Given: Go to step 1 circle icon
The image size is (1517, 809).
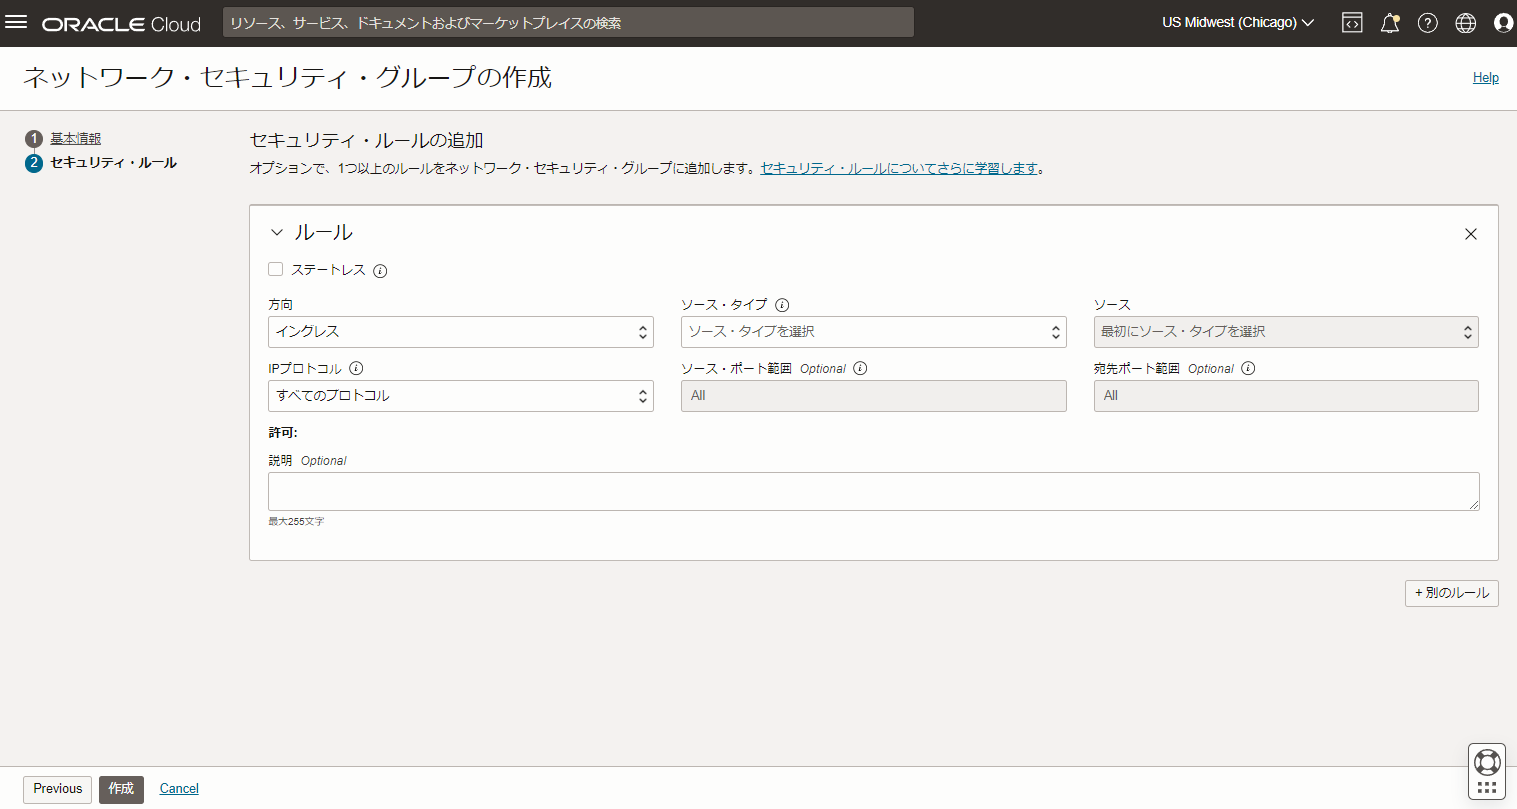Looking at the screenshot, I should (34, 139).
